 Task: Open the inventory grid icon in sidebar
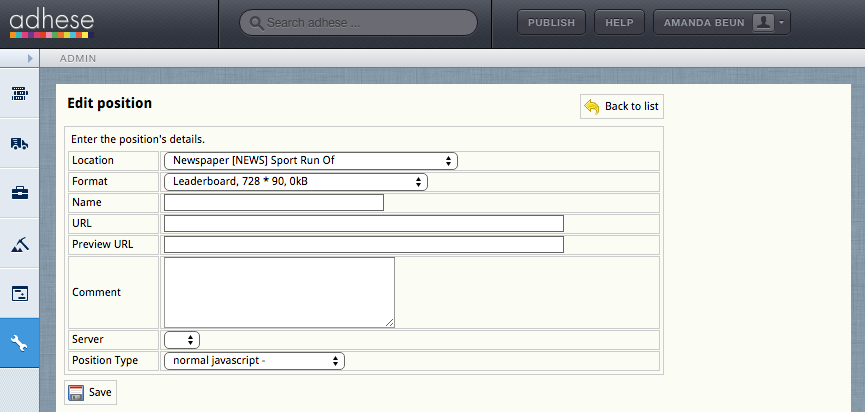coord(20,93)
